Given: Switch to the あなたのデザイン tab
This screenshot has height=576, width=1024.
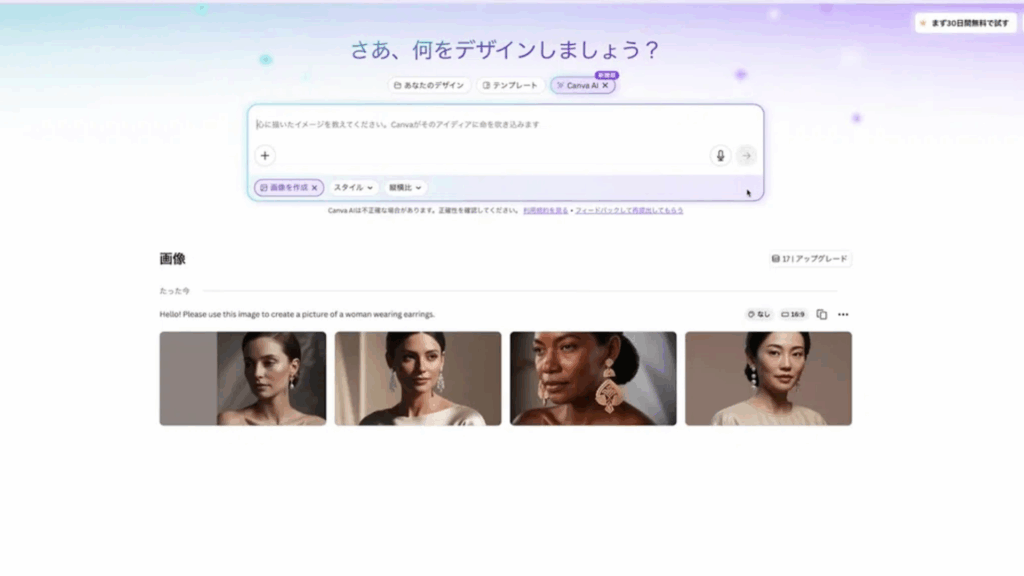Looking at the screenshot, I should [x=429, y=86].
